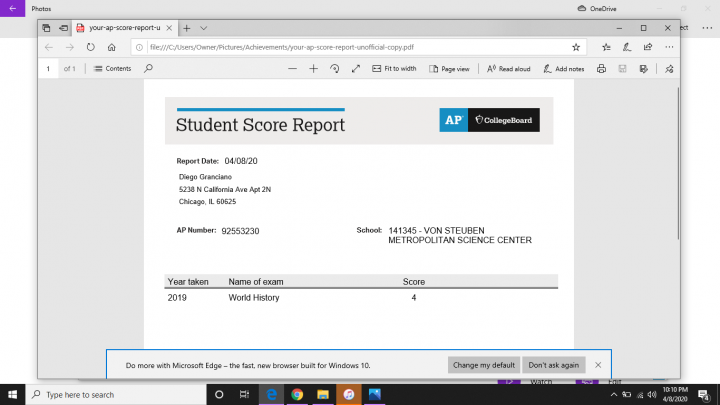The image size is (720, 405).
Task: Print the PDF document
Action: [601, 69]
